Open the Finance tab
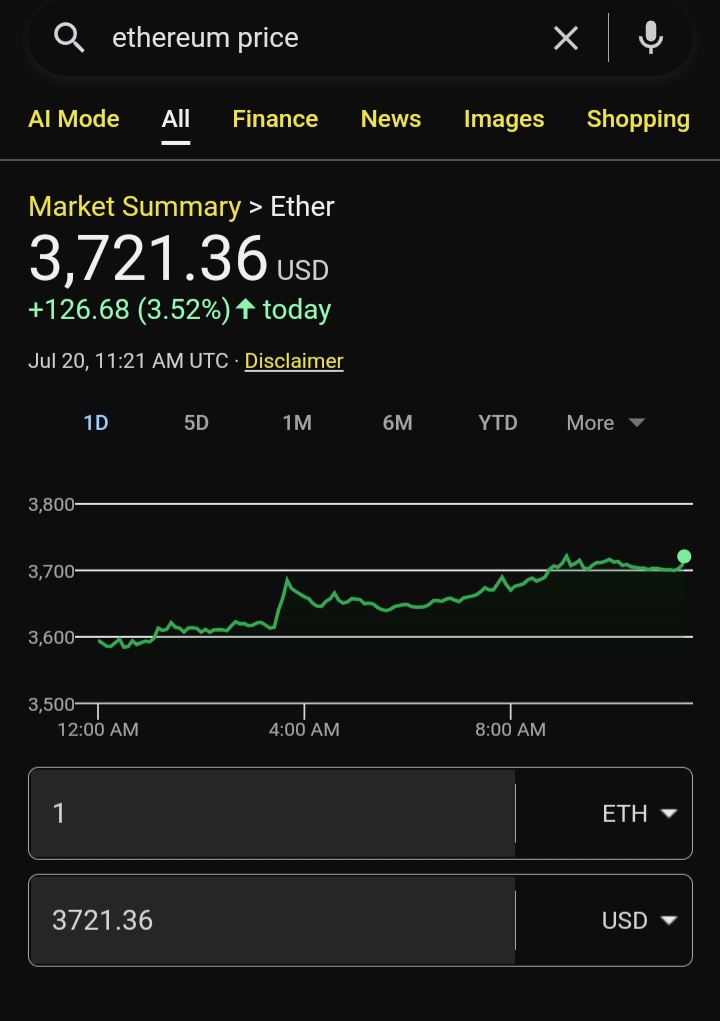 (275, 119)
